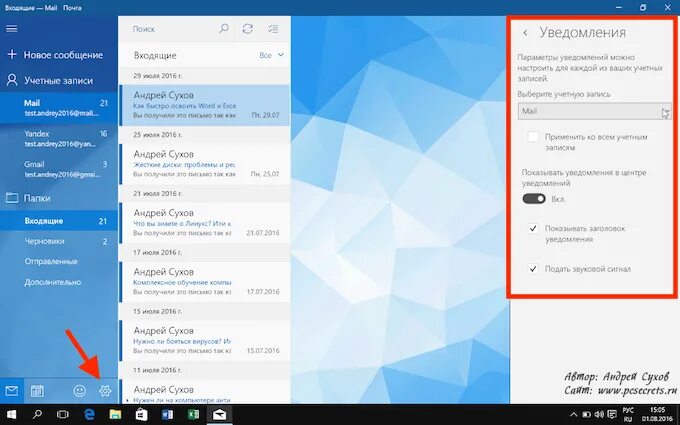Check Применить ко всем учетным записям
680x425 pixels.
[533, 137]
